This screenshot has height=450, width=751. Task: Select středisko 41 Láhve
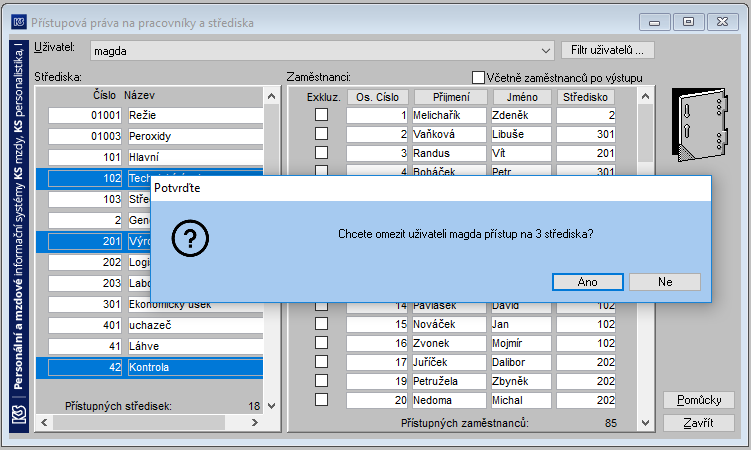click(156, 347)
